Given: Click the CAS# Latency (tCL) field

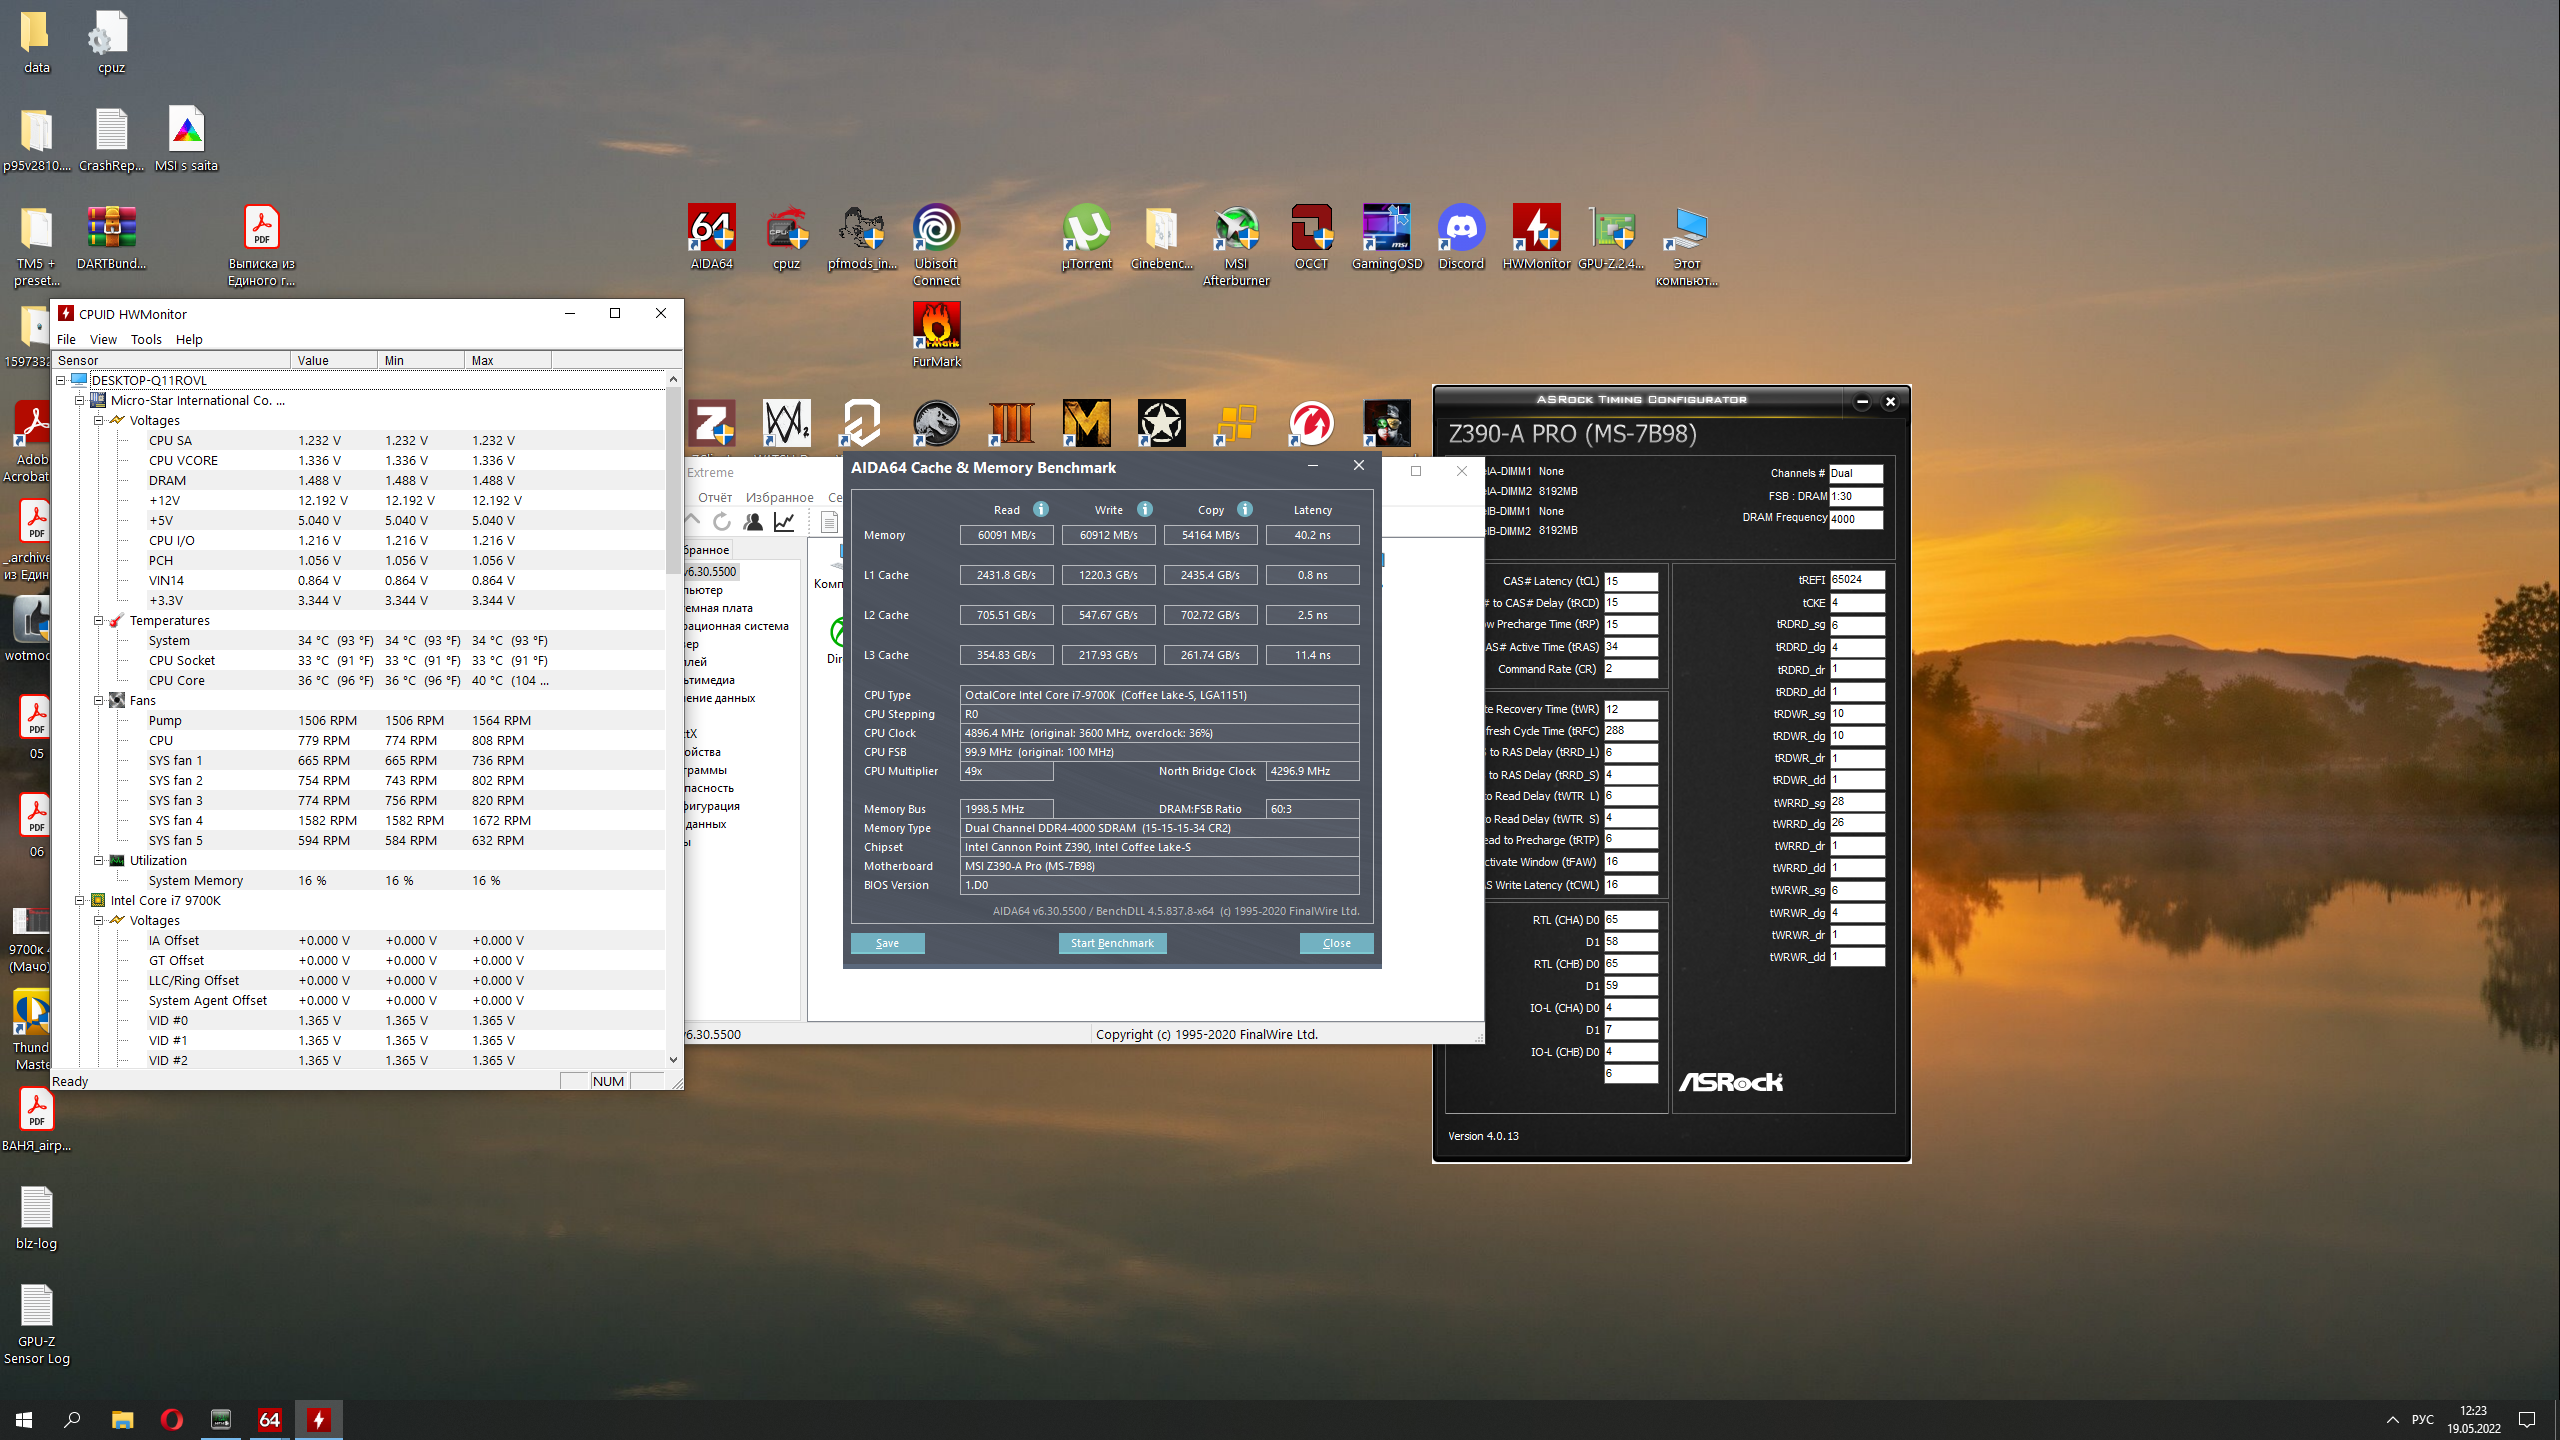Looking at the screenshot, I should (x=1630, y=581).
